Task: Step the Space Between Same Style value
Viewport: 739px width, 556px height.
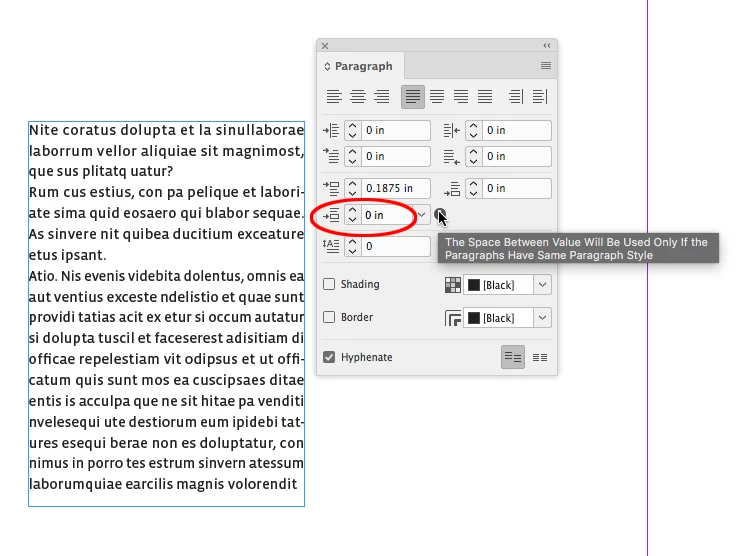Action: [353, 215]
